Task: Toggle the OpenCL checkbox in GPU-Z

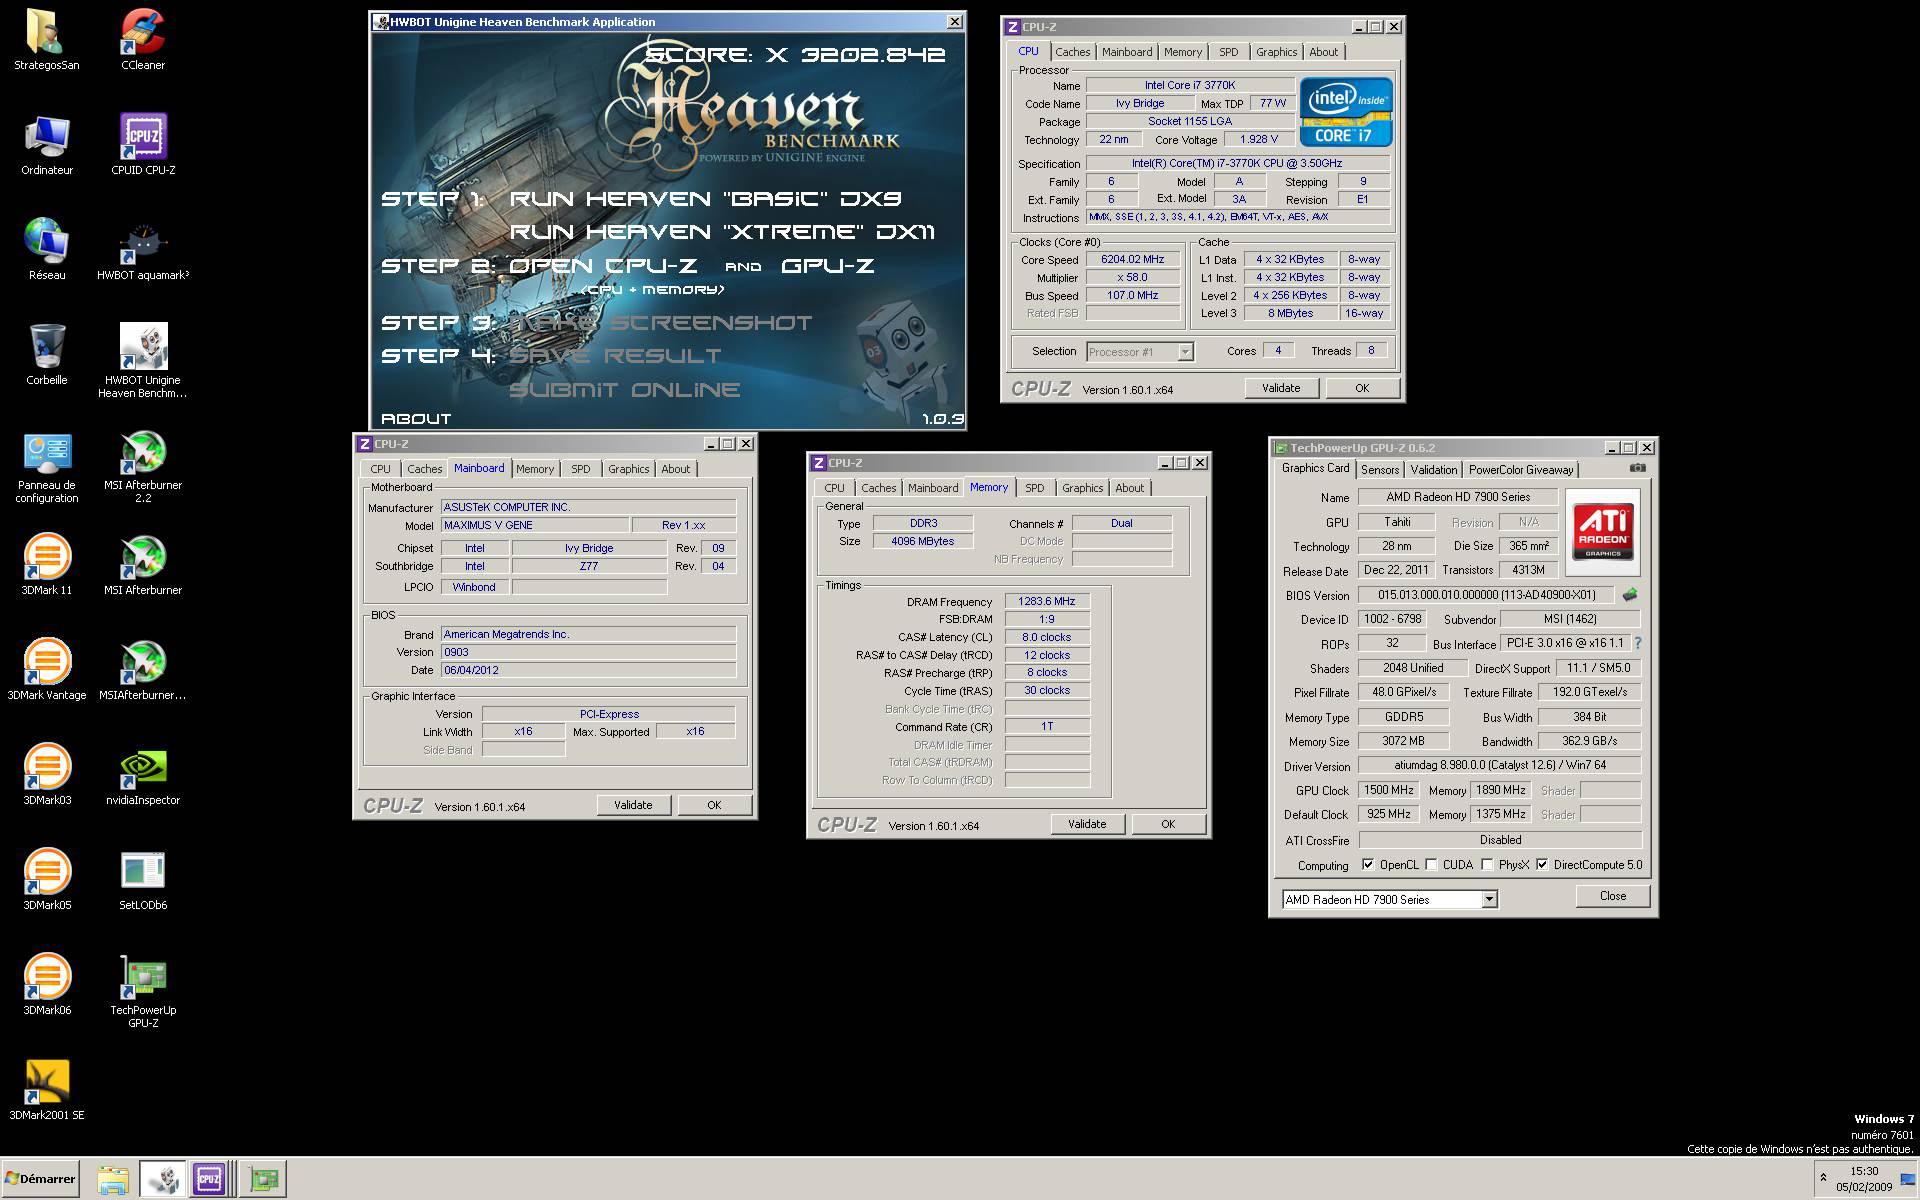Action: click(1368, 865)
